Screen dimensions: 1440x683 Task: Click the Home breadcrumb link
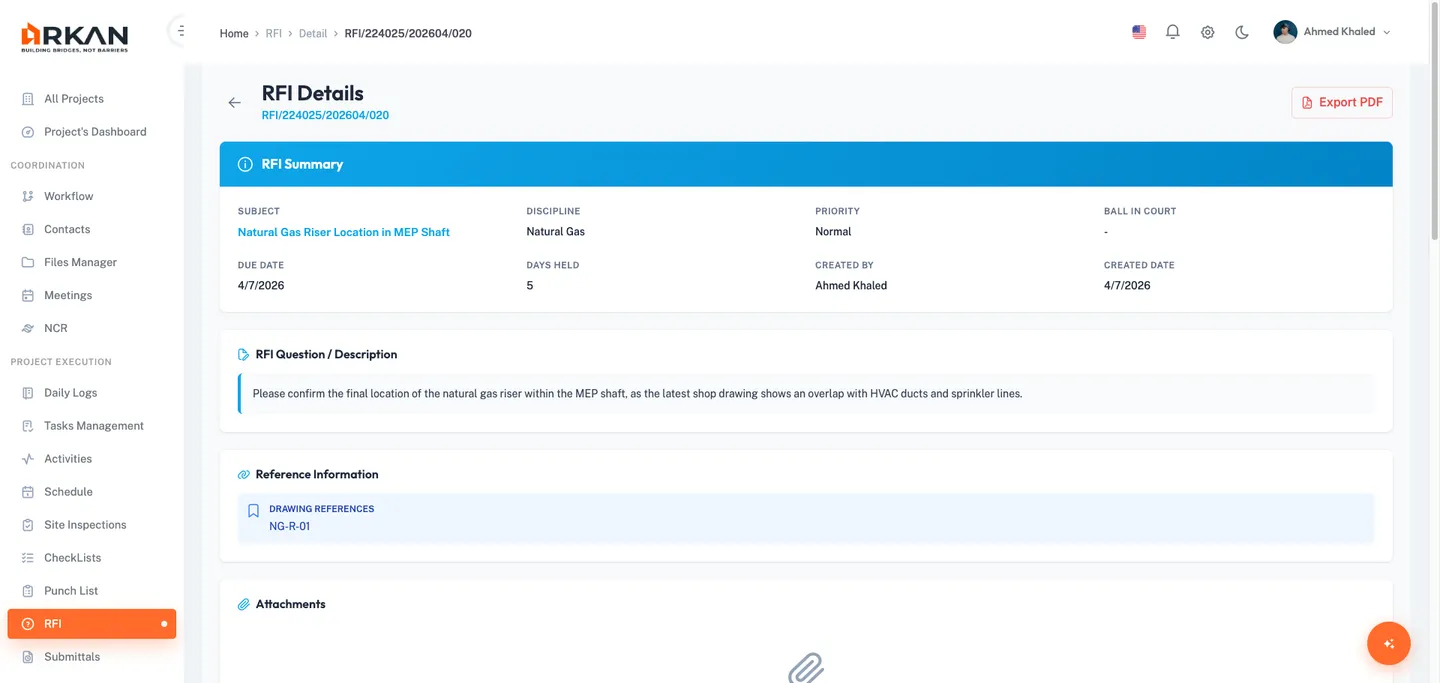tap(234, 33)
